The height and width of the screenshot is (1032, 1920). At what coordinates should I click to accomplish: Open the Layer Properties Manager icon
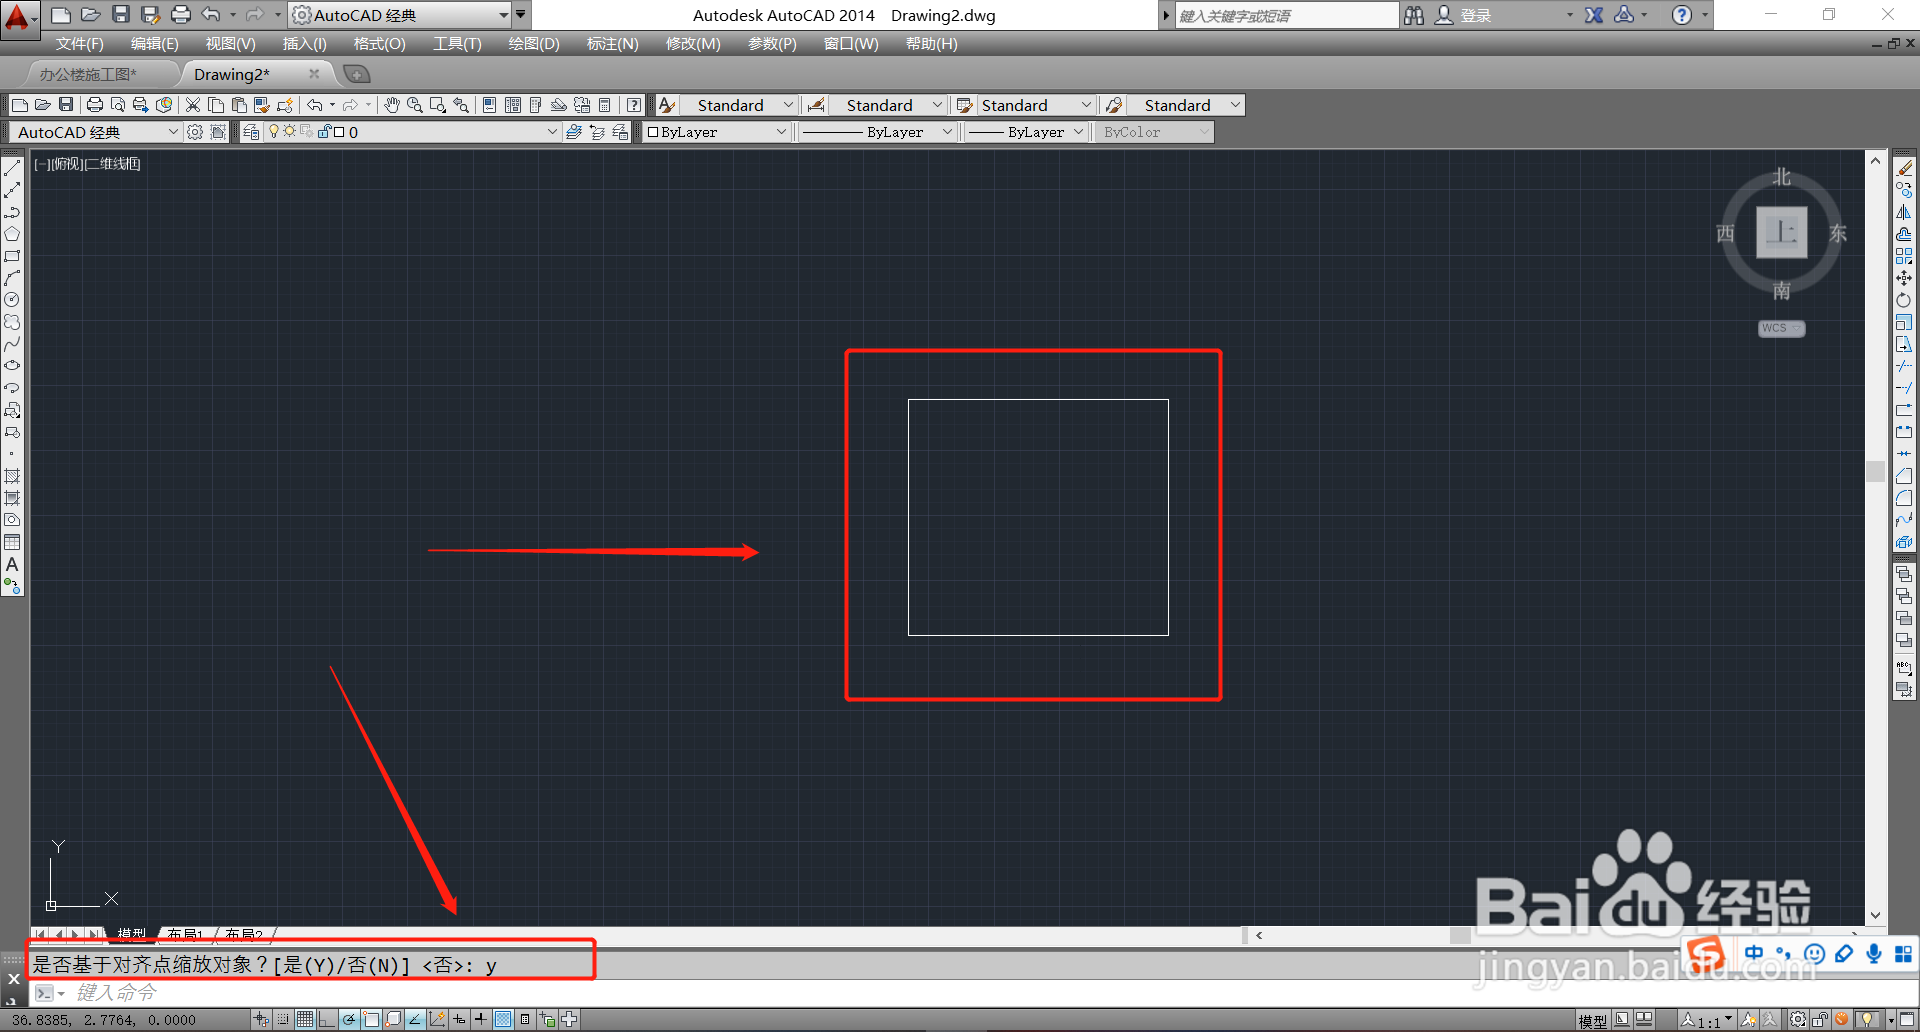(251, 132)
